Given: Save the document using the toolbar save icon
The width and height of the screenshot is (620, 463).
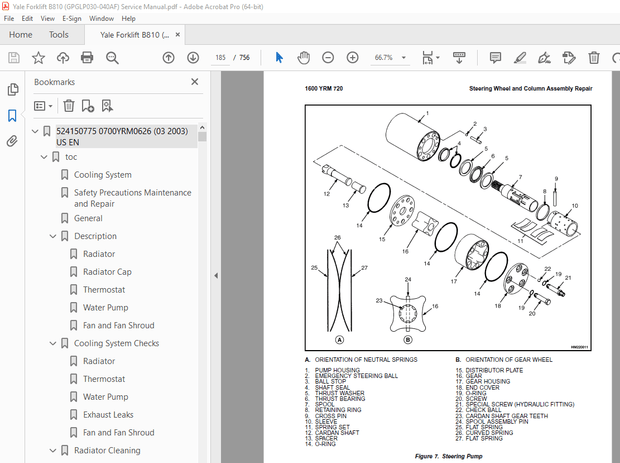Looking at the screenshot, I should (x=13, y=58).
